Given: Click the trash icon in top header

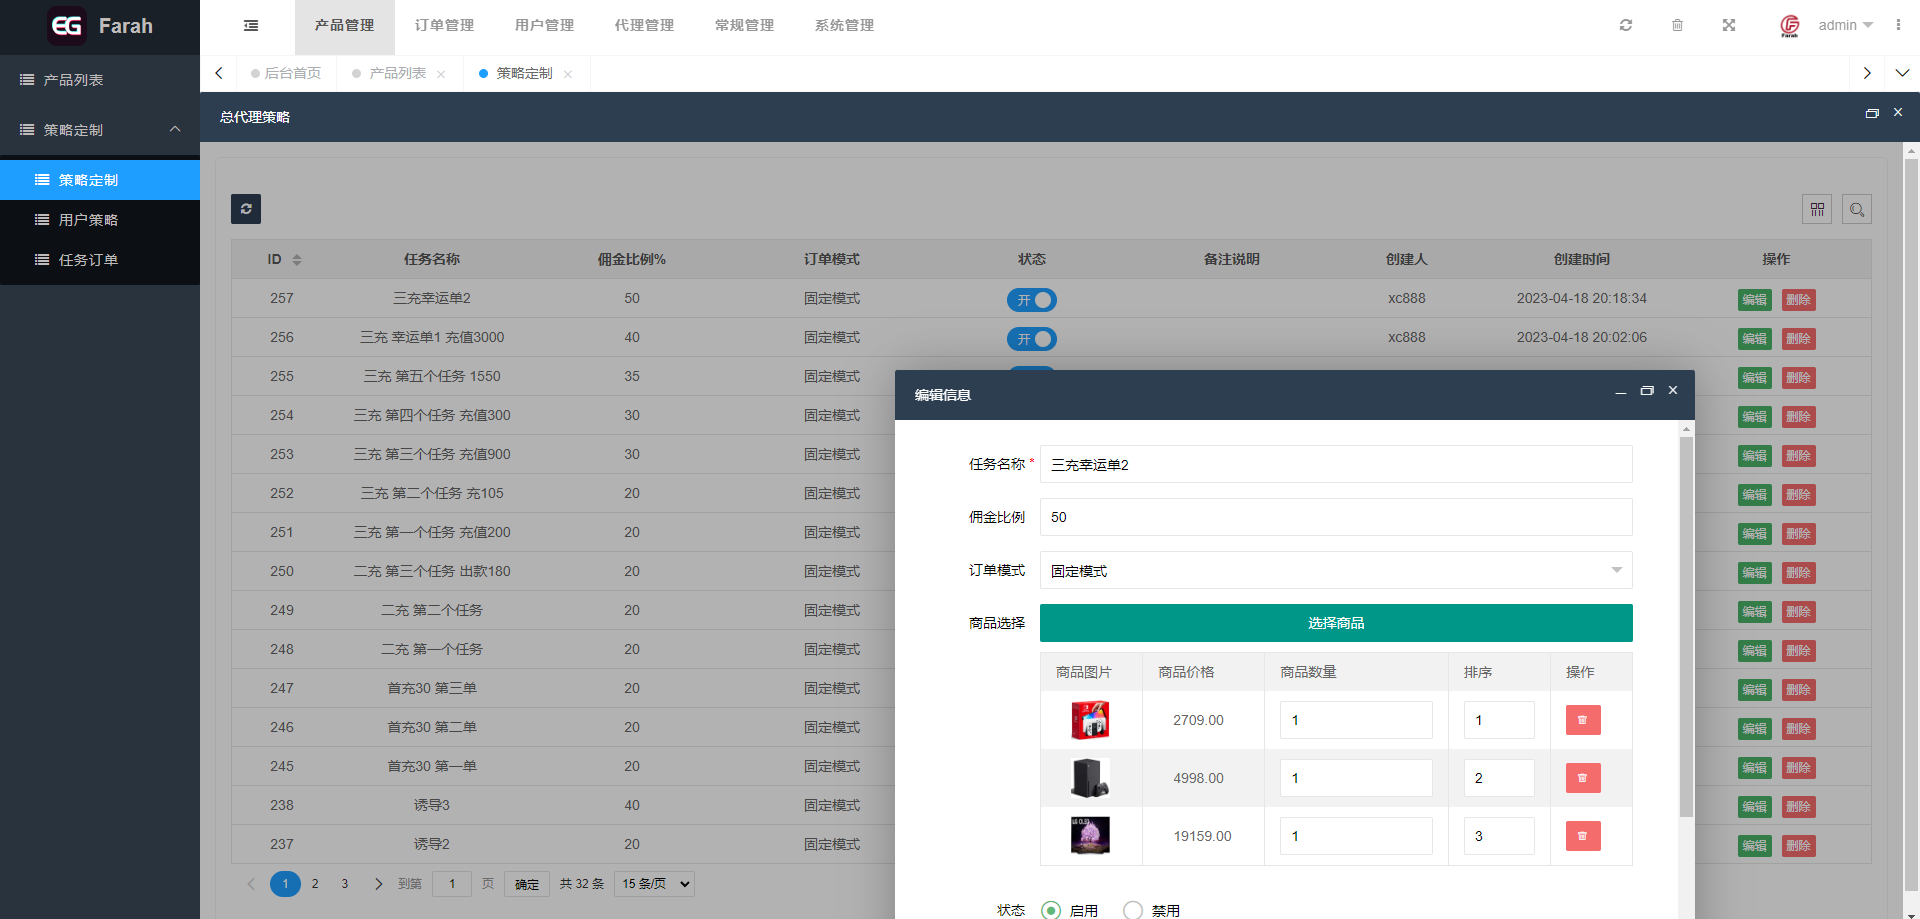Looking at the screenshot, I should [x=1677, y=25].
